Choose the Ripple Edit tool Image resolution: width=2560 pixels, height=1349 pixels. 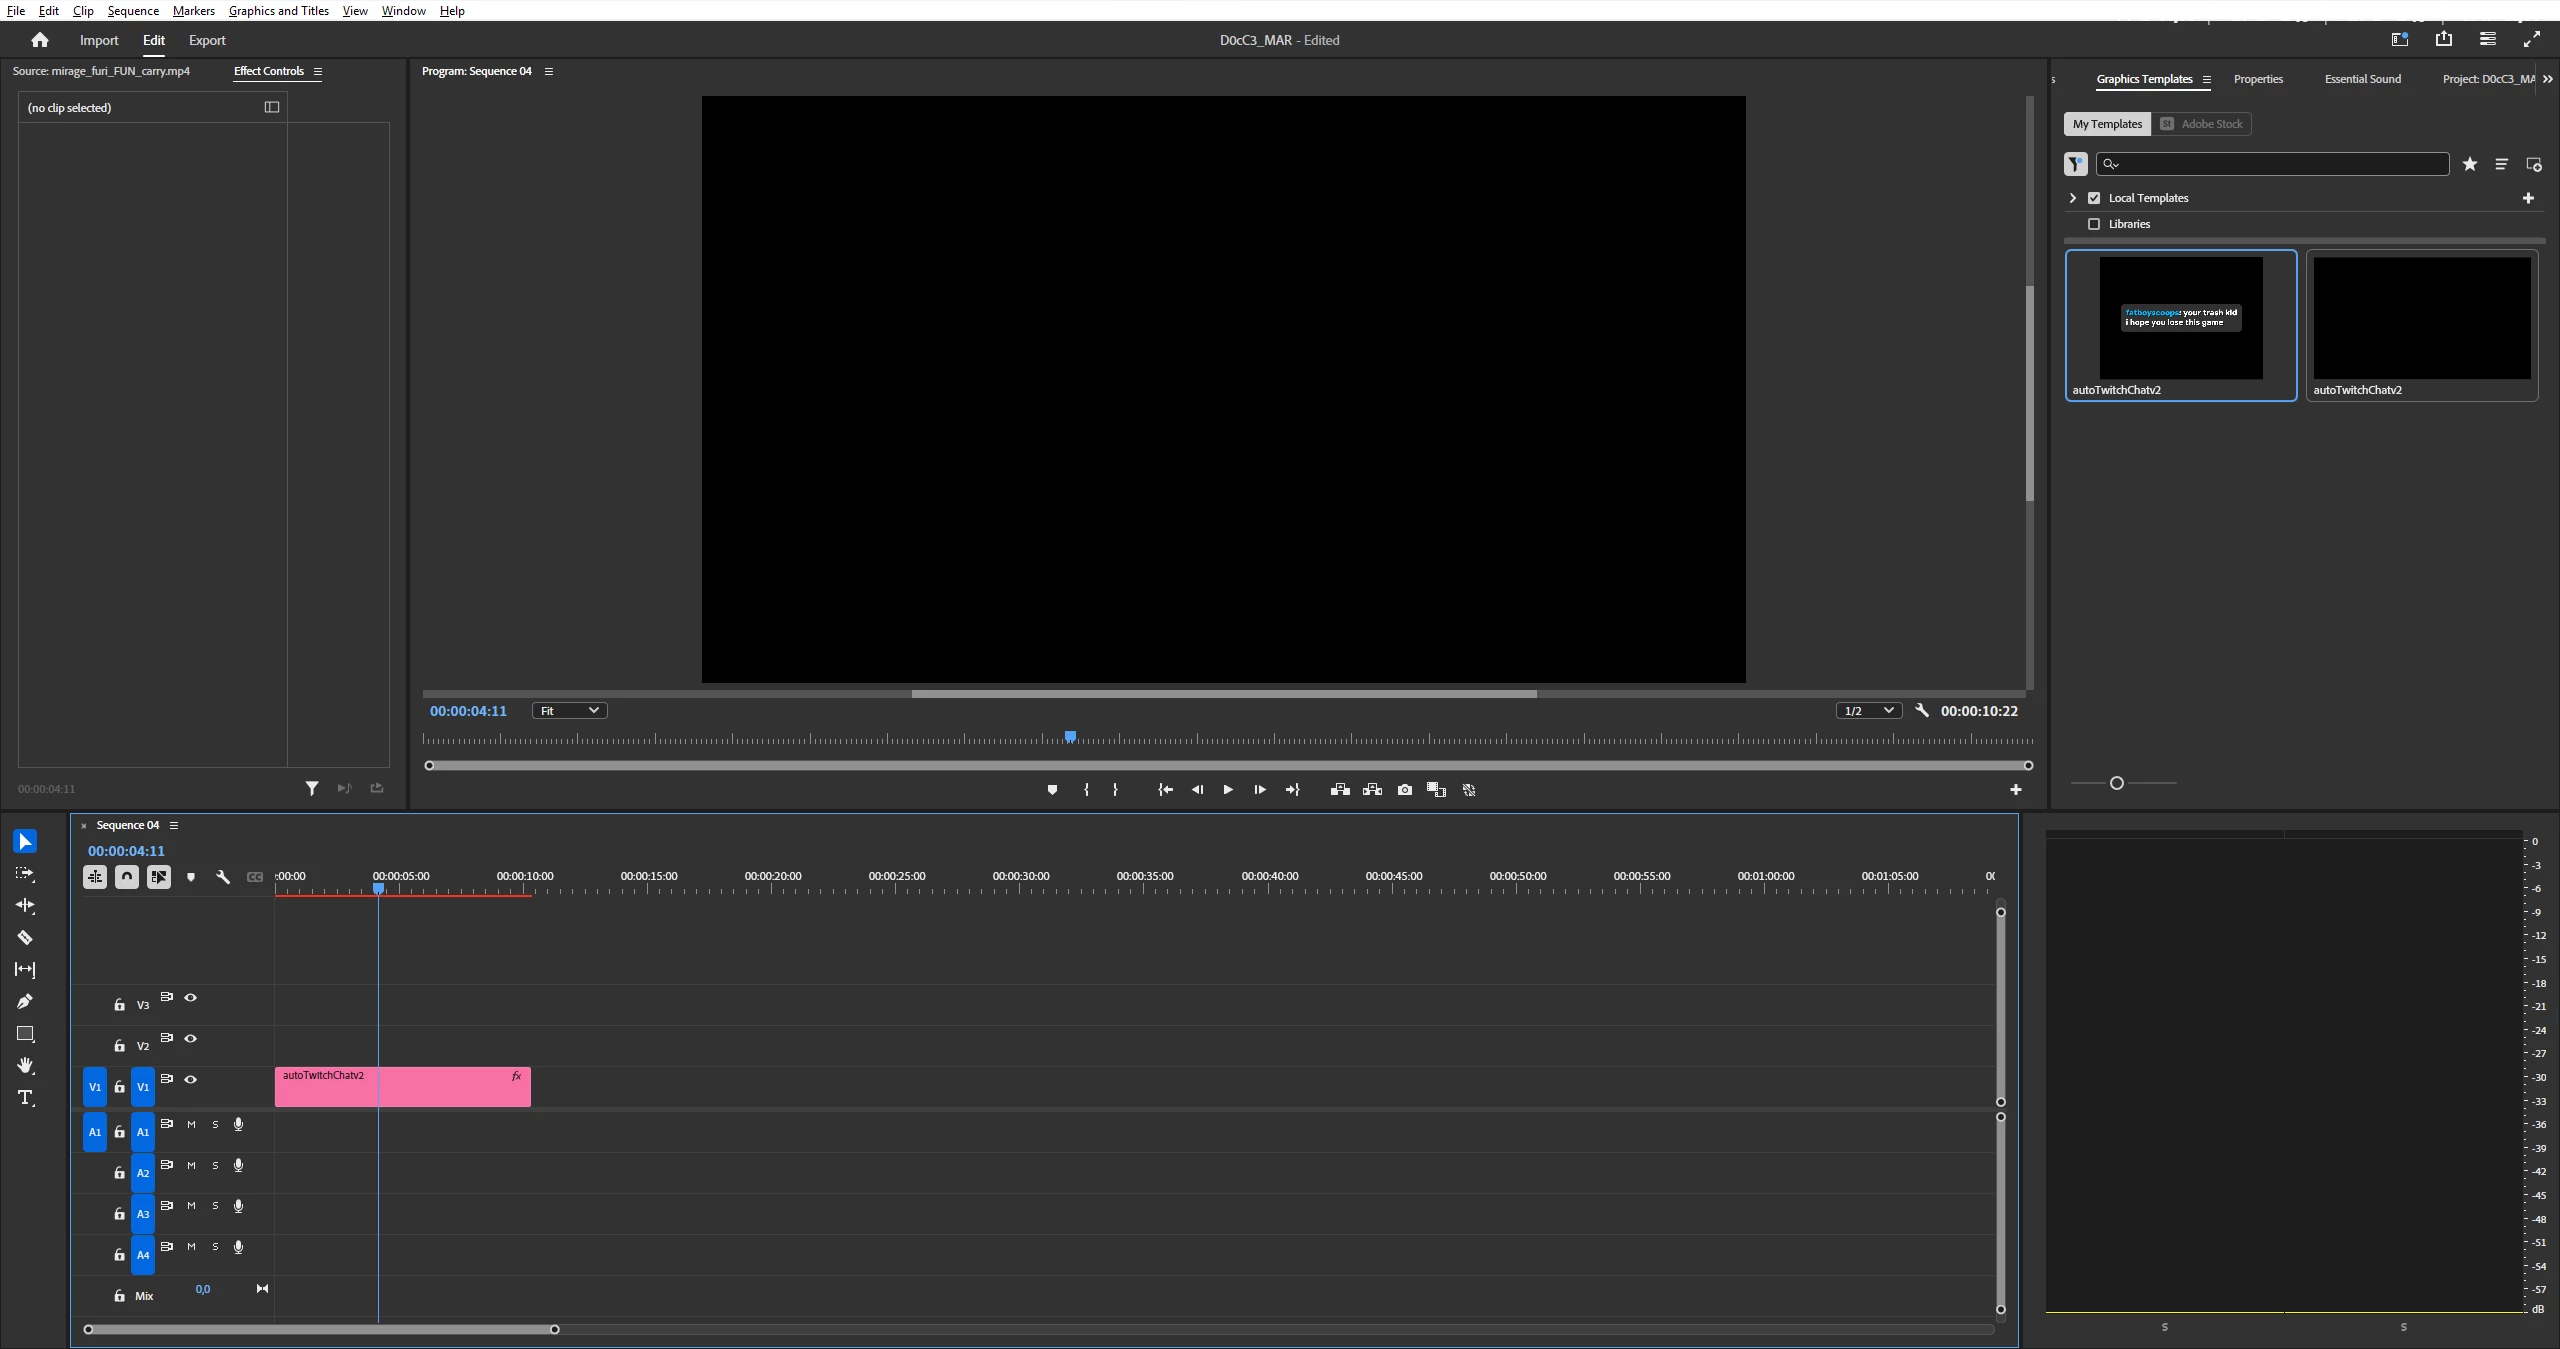[25, 906]
